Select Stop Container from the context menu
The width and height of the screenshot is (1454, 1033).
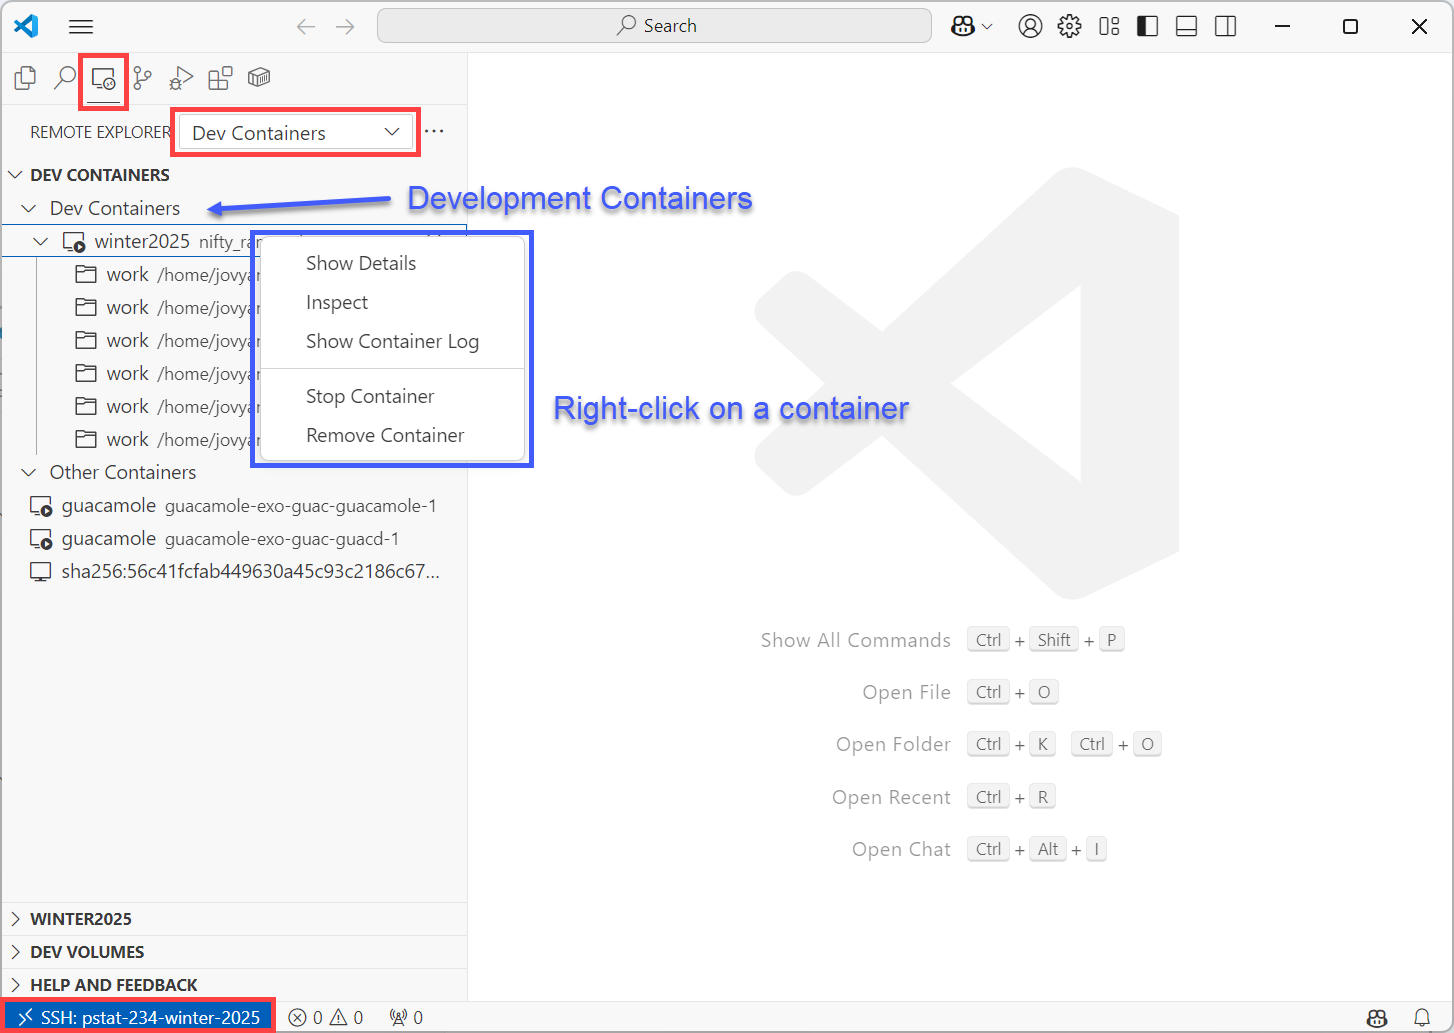tap(370, 396)
